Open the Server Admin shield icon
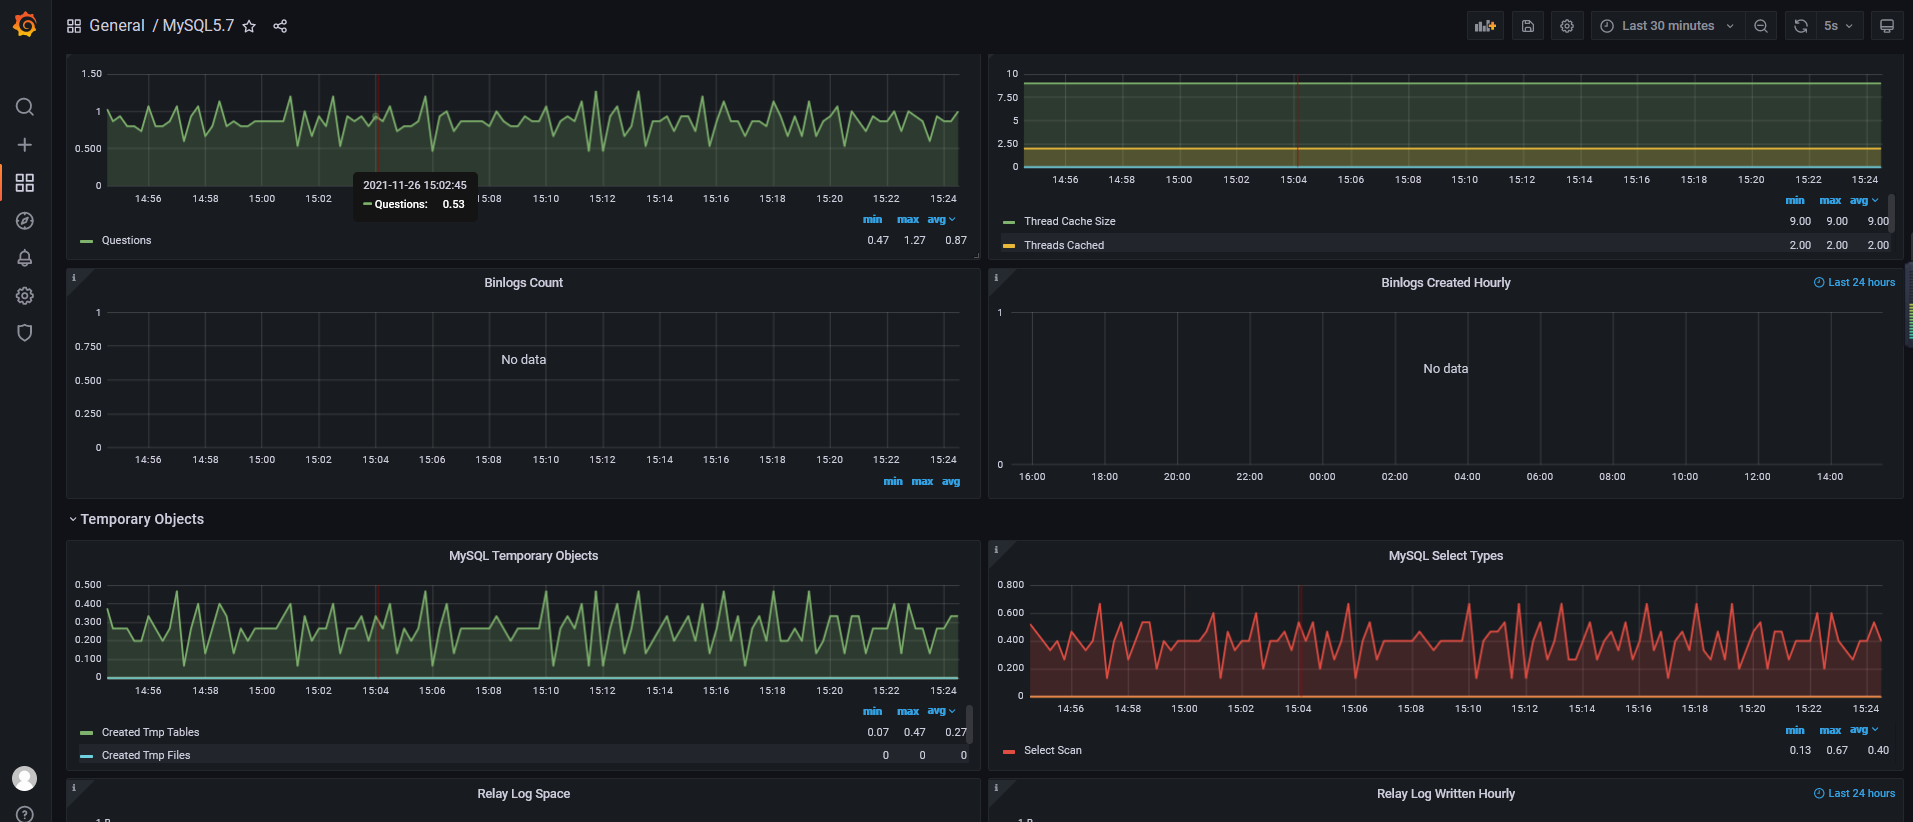The height and width of the screenshot is (822, 1913). (x=25, y=333)
